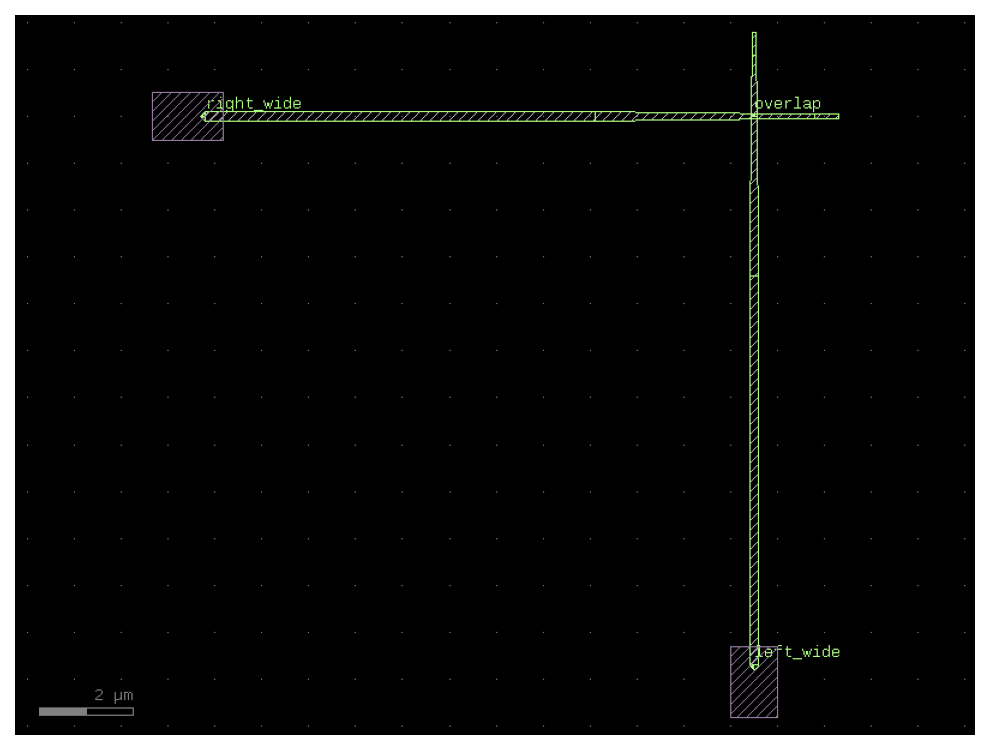Click the 'left_wide' port label
This screenshot has height=750, width=990.
pos(797,652)
